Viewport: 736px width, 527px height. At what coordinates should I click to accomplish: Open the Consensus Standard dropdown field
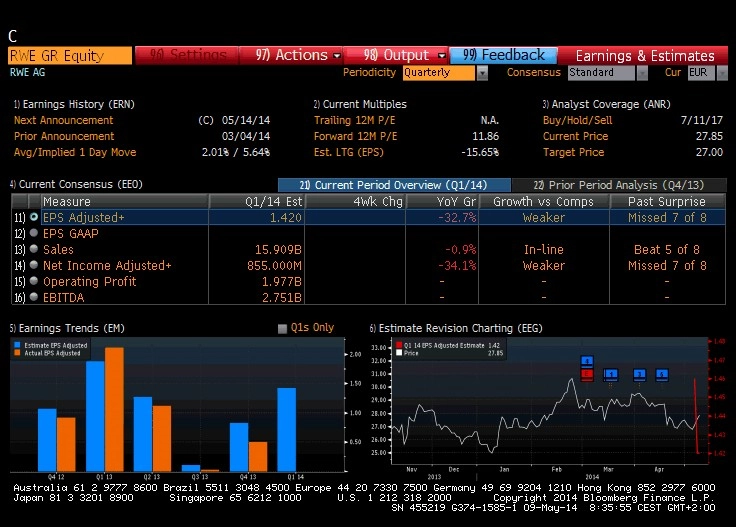tap(601, 73)
